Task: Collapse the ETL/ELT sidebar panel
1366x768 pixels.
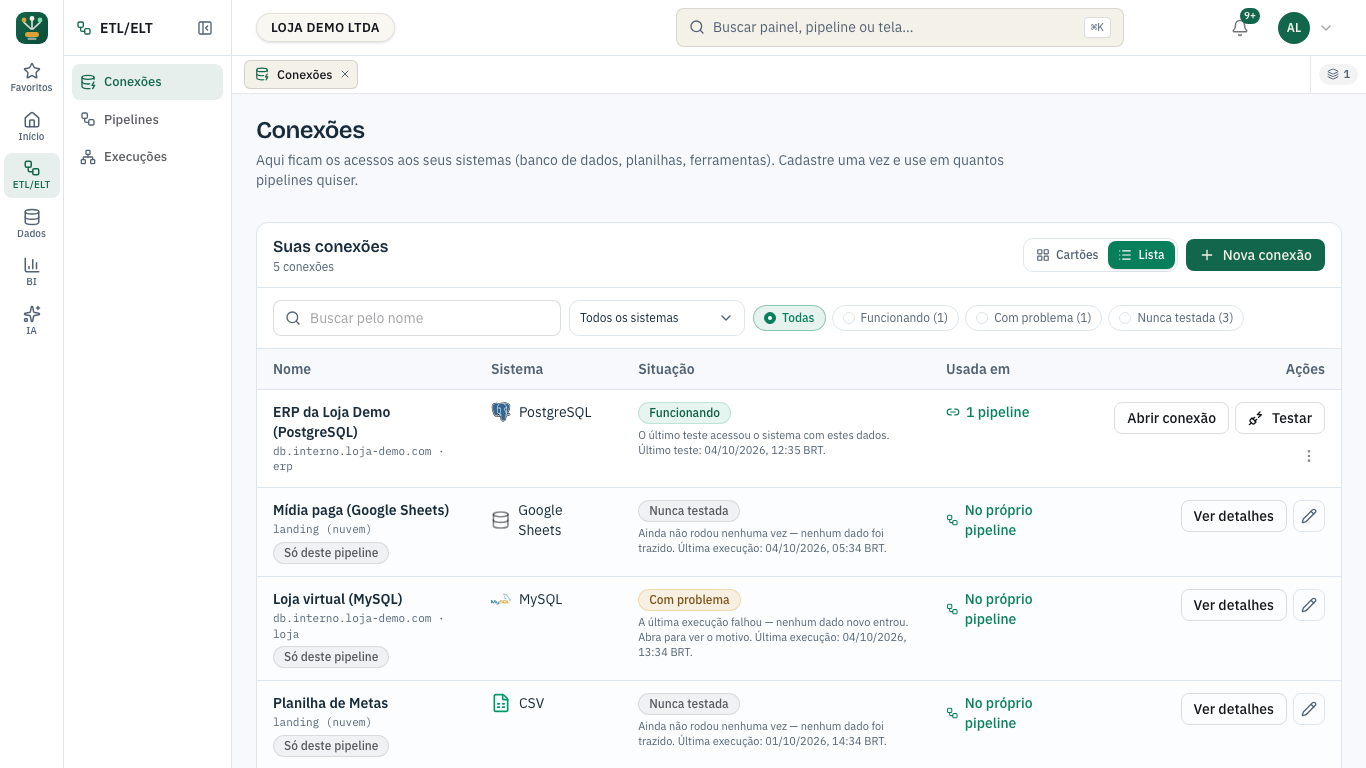Action: point(205,28)
